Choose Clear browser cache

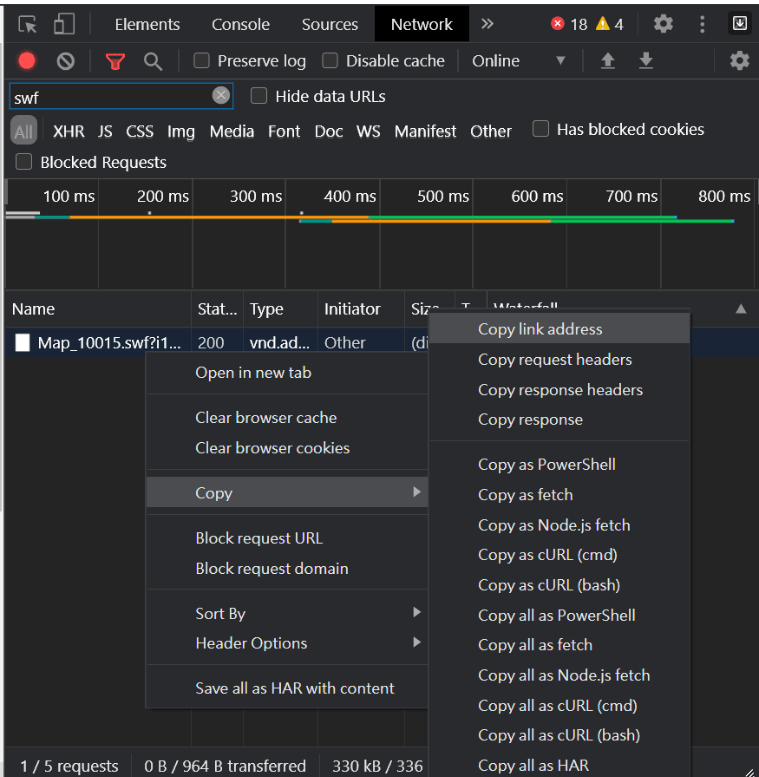click(287, 417)
